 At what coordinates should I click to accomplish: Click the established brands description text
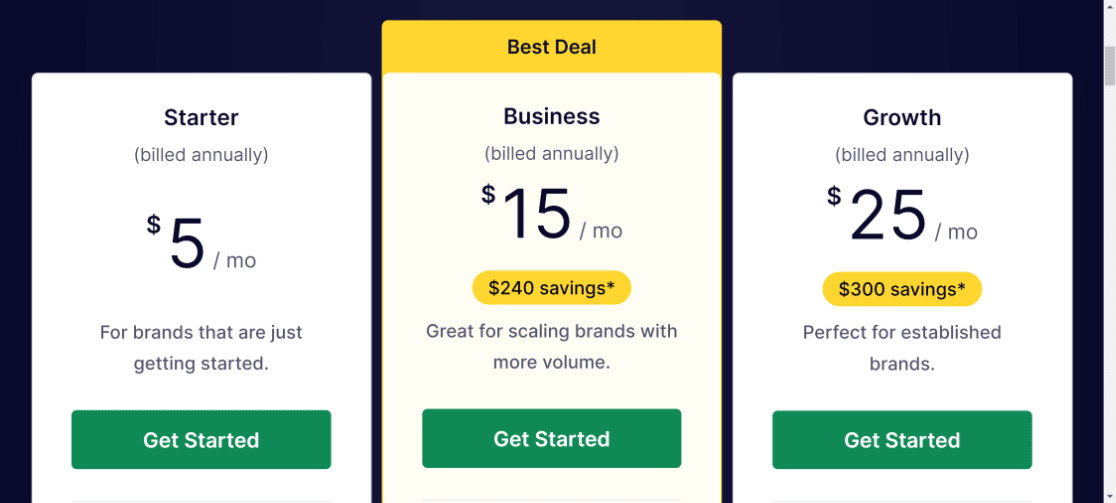902,348
